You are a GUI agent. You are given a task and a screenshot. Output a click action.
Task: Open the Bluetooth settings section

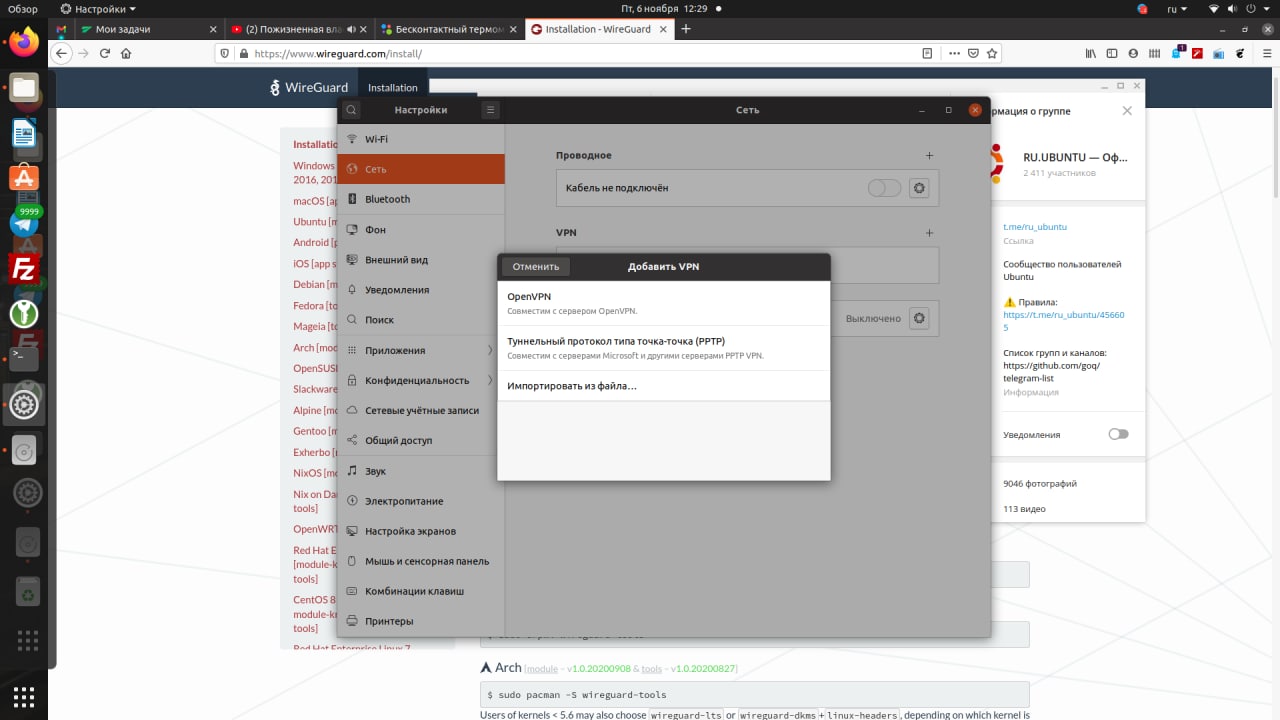tap(421, 199)
